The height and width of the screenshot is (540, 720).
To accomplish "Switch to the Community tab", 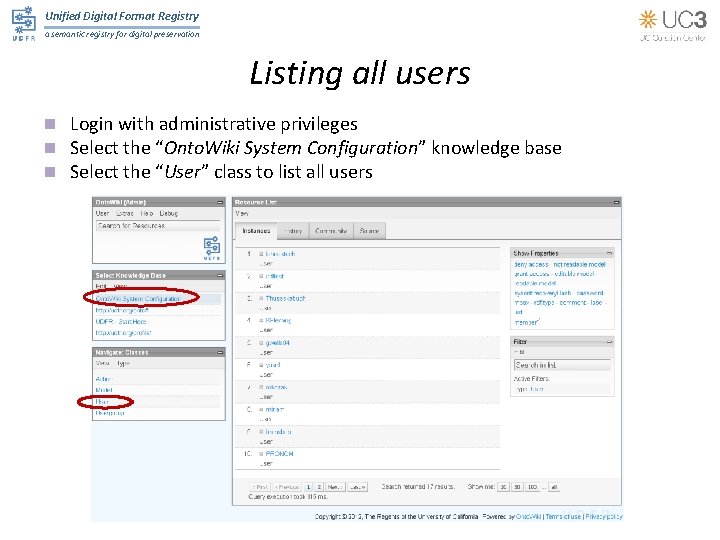I will 331,231.
